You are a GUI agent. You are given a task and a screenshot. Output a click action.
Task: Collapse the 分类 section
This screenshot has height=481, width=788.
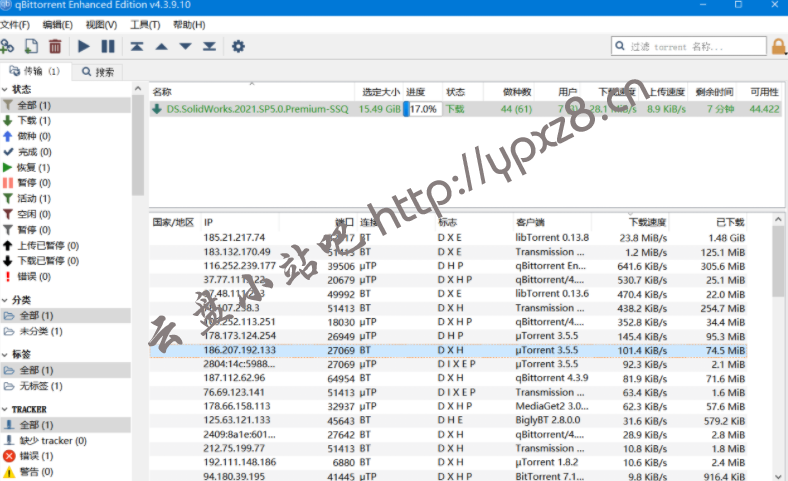5,300
